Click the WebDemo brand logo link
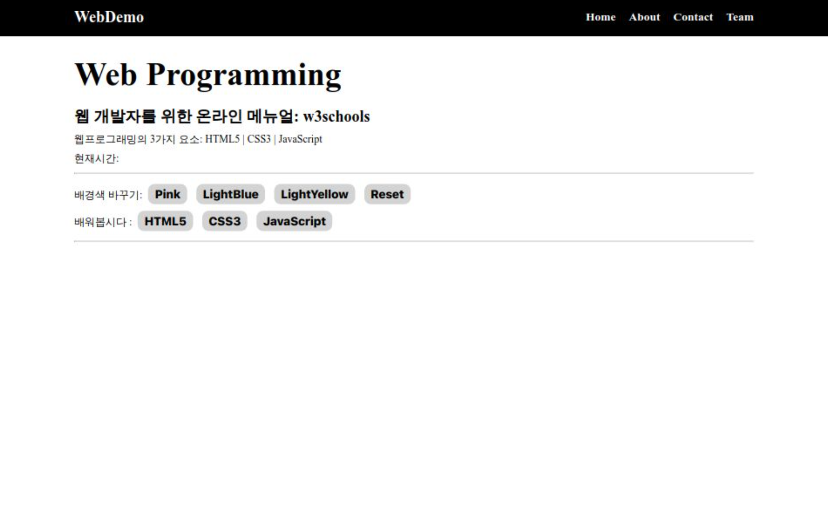 [x=109, y=17]
